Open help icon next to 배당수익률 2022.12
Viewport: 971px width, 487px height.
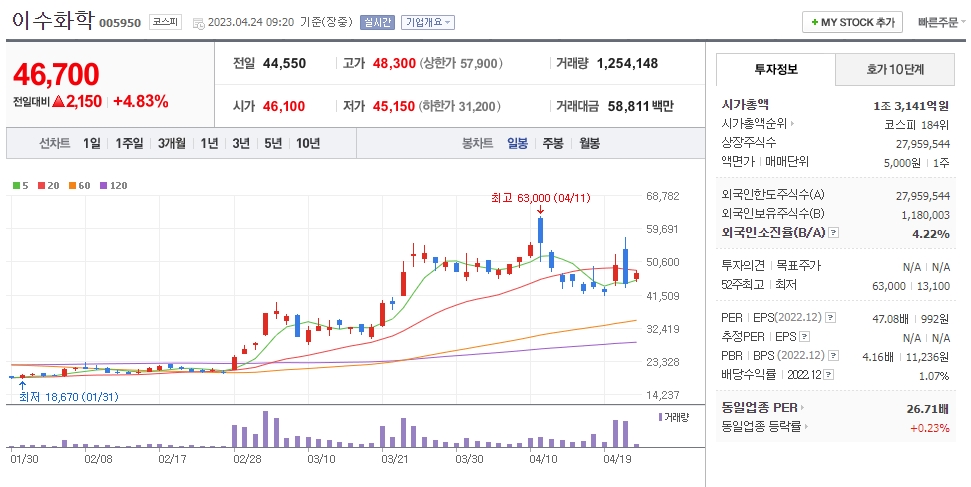coord(829,375)
